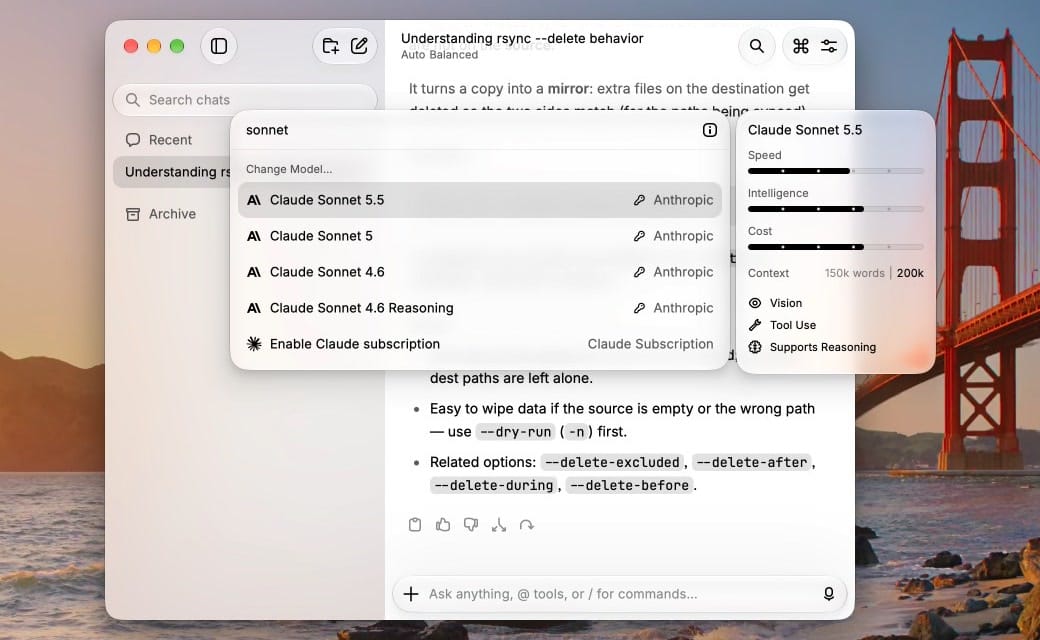Image resolution: width=1040 pixels, height=640 pixels.
Task: Click the "--delete-excluded" code snippet
Action: 612,462
